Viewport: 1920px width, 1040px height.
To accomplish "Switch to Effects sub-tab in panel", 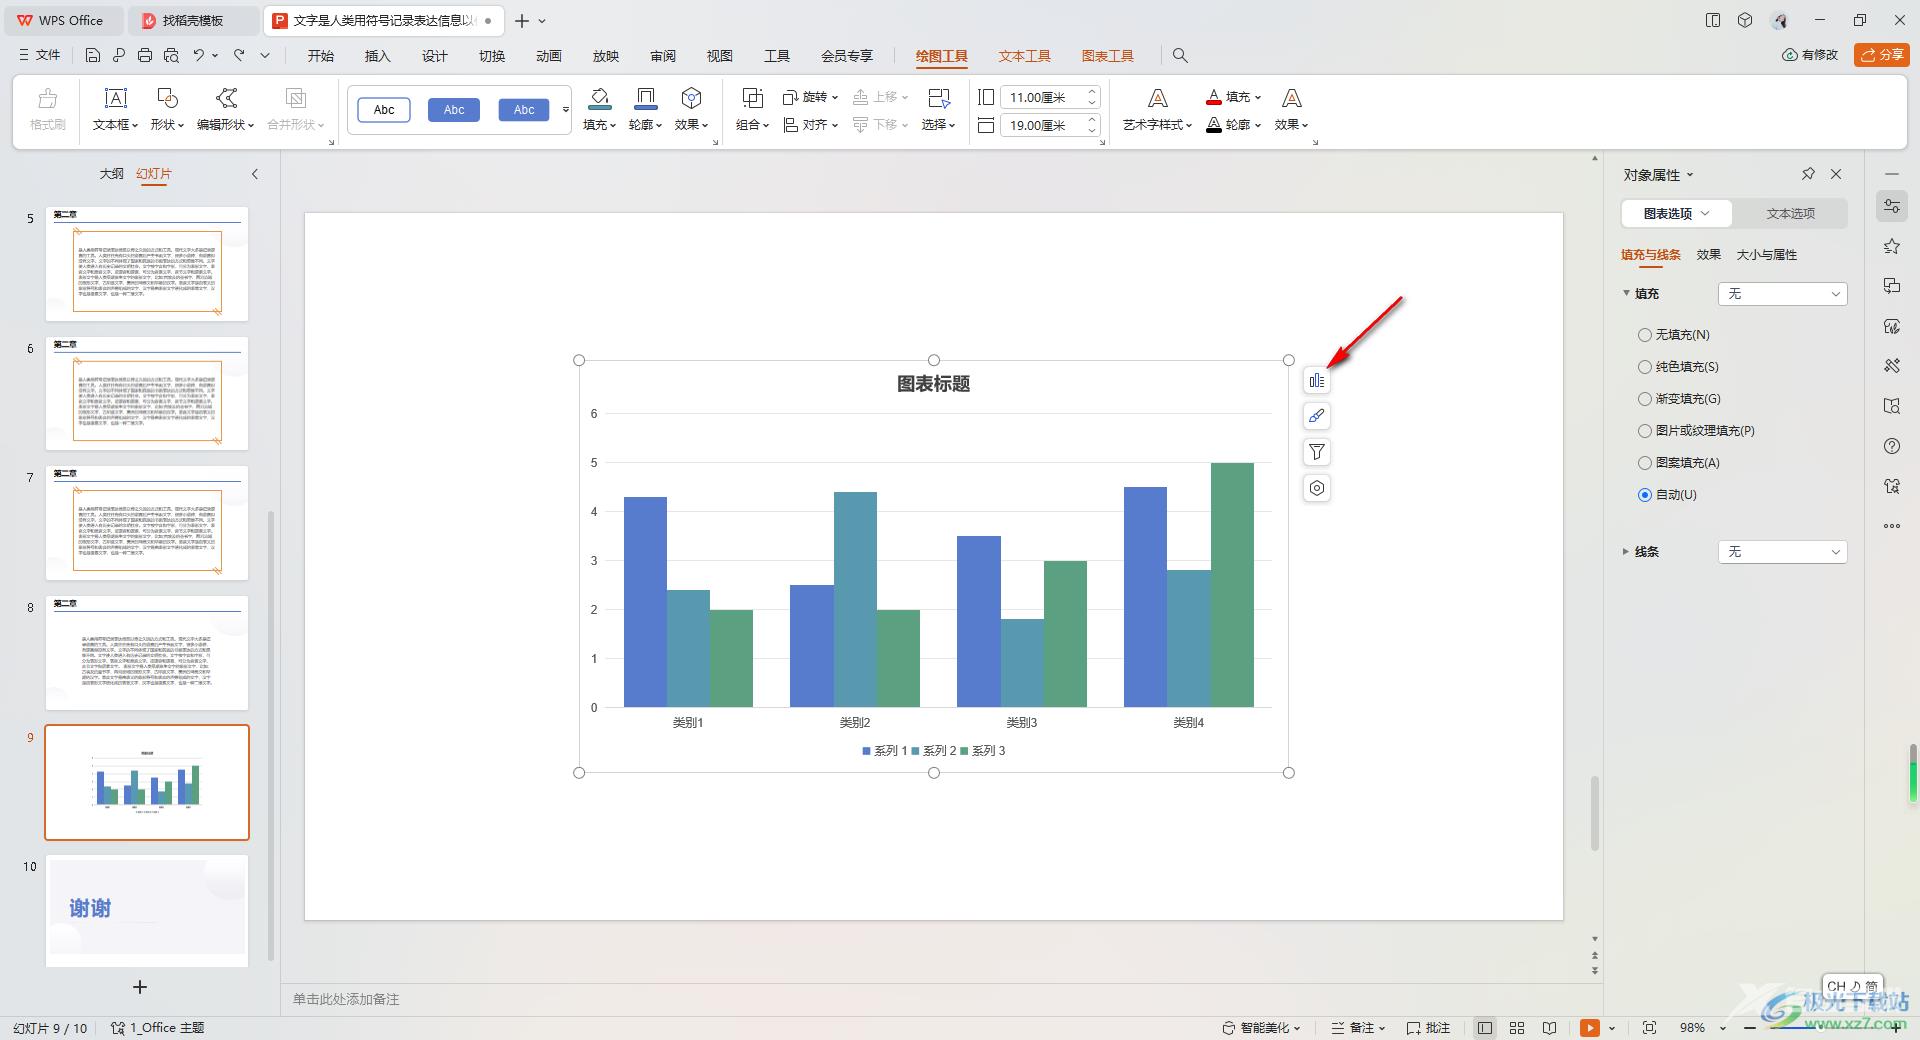I will [1708, 255].
